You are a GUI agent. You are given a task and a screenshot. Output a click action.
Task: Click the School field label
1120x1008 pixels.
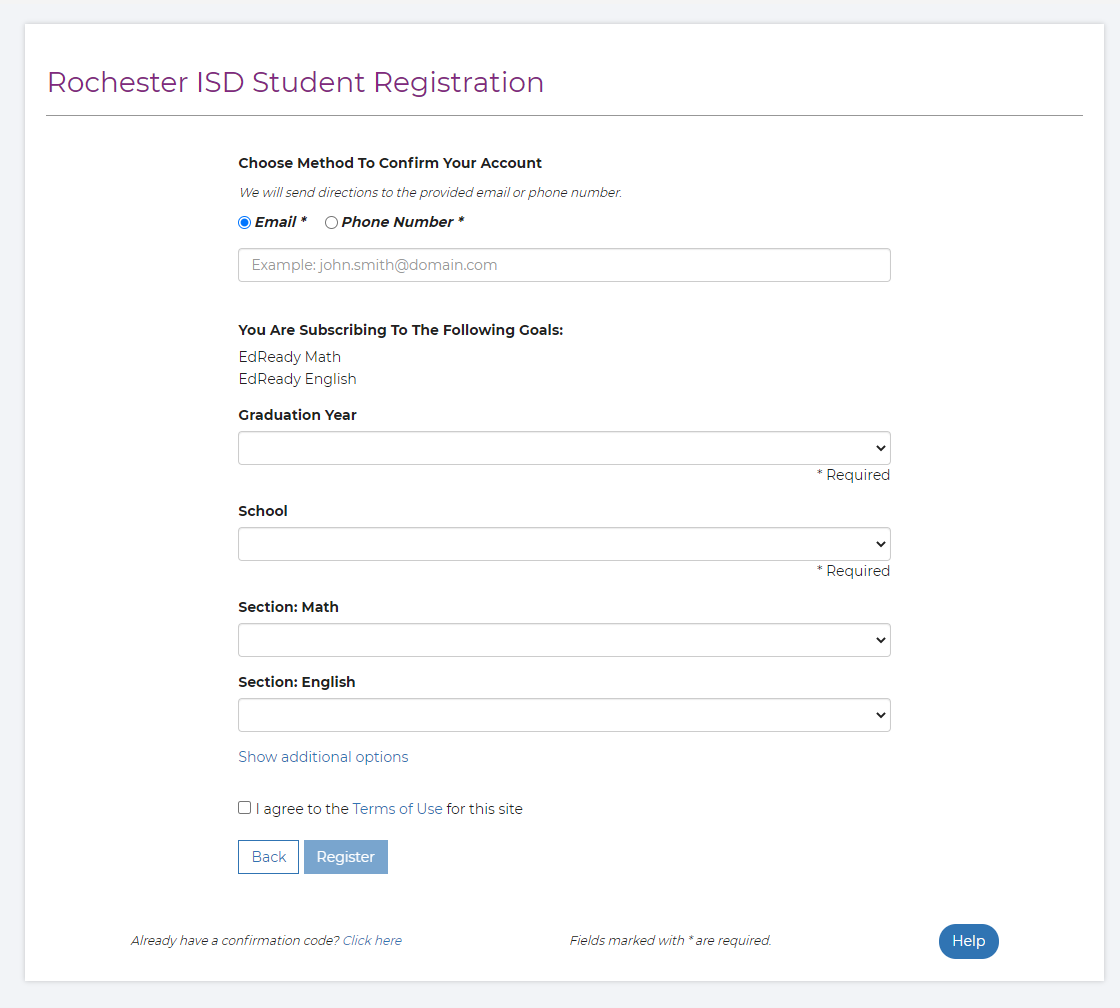263,511
